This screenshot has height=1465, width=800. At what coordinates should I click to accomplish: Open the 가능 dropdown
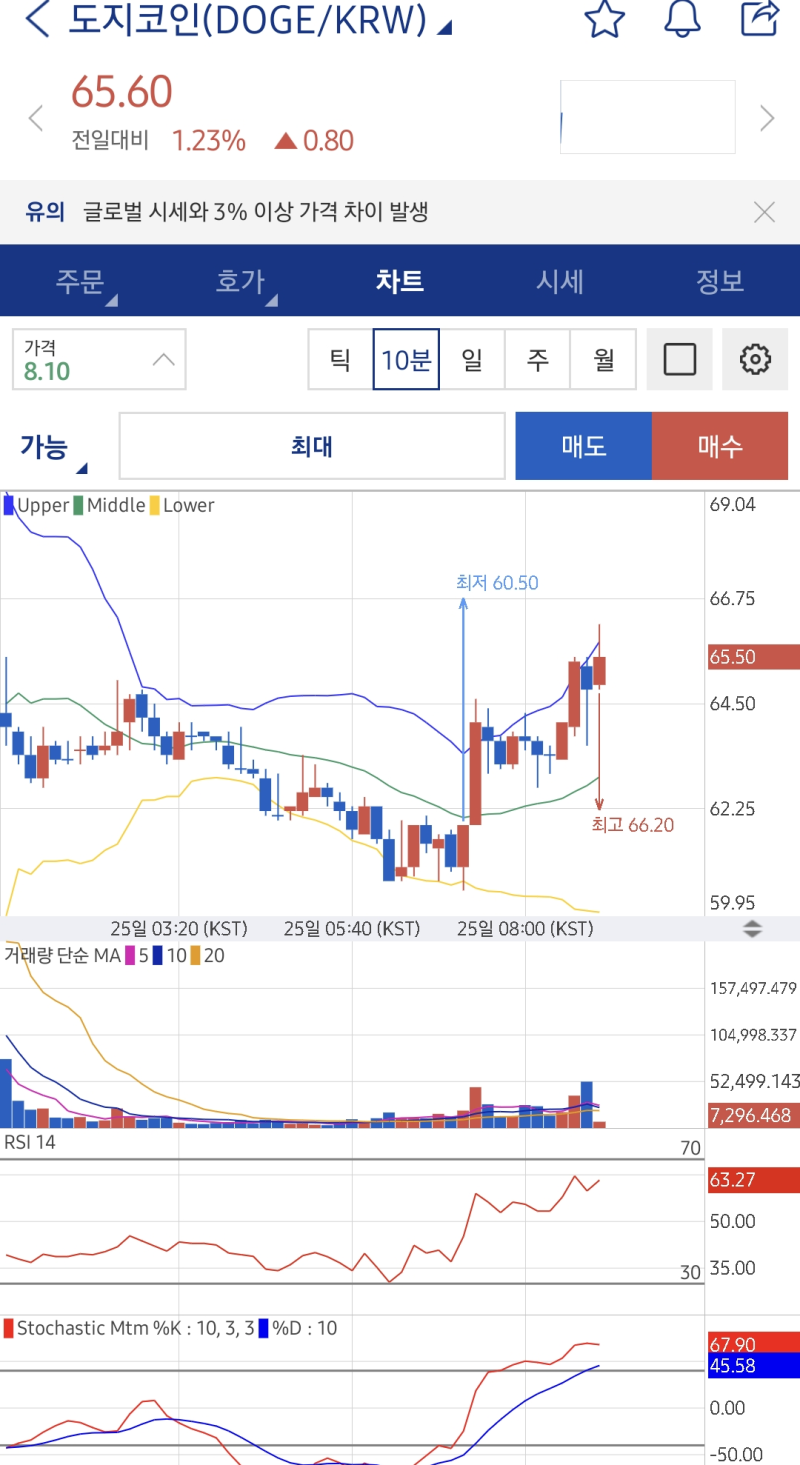tap(52, 447)
